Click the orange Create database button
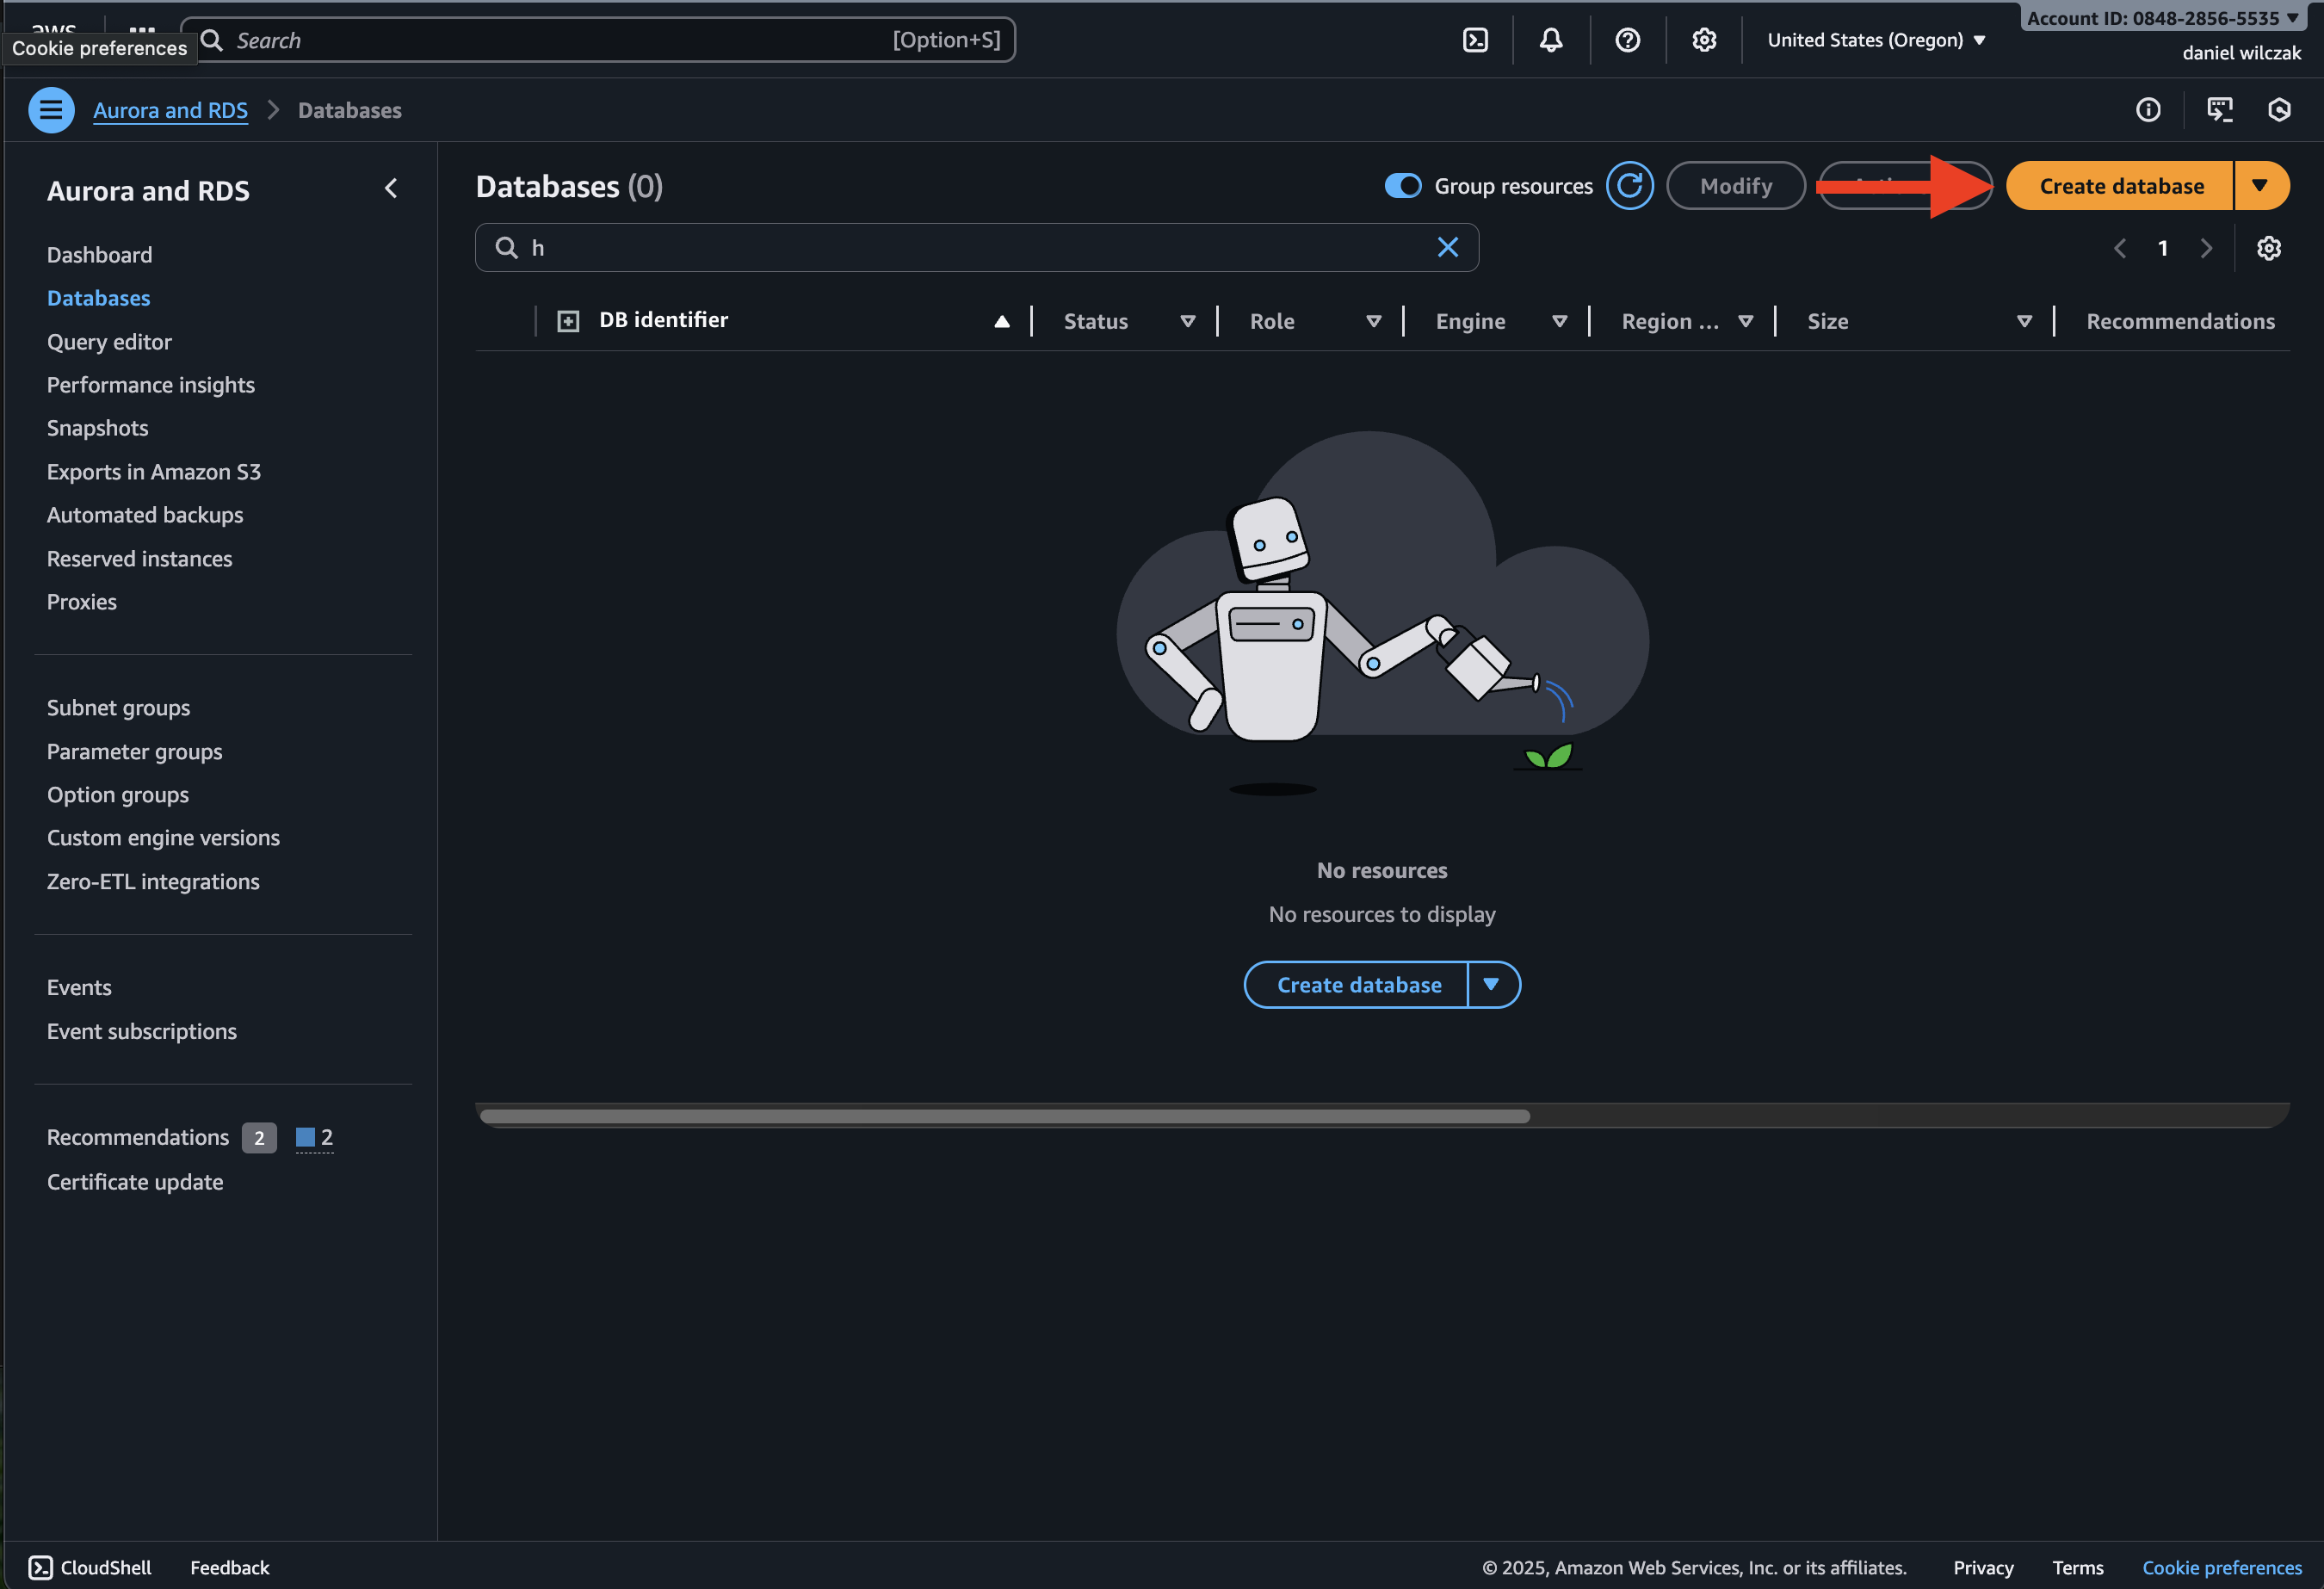 coord(2121,186)
